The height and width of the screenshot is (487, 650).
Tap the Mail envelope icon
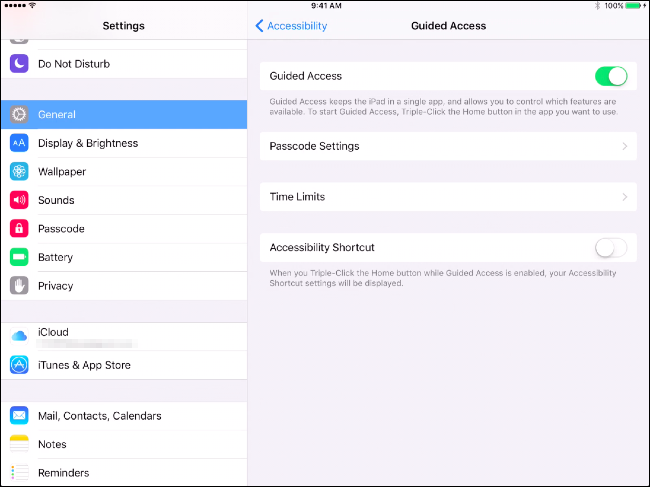point(19,416)
